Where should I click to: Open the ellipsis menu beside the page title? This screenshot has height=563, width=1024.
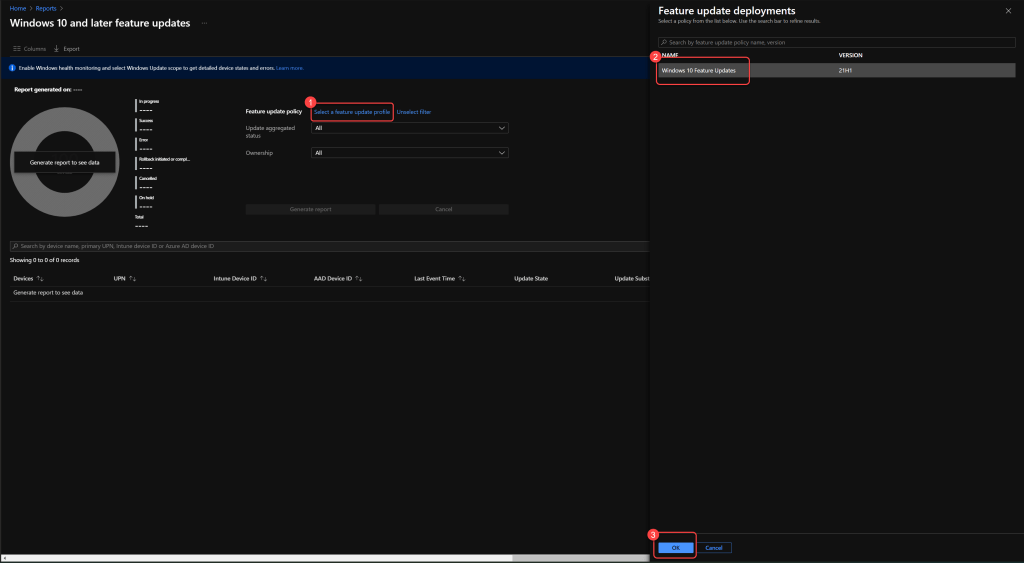(204, 22)
